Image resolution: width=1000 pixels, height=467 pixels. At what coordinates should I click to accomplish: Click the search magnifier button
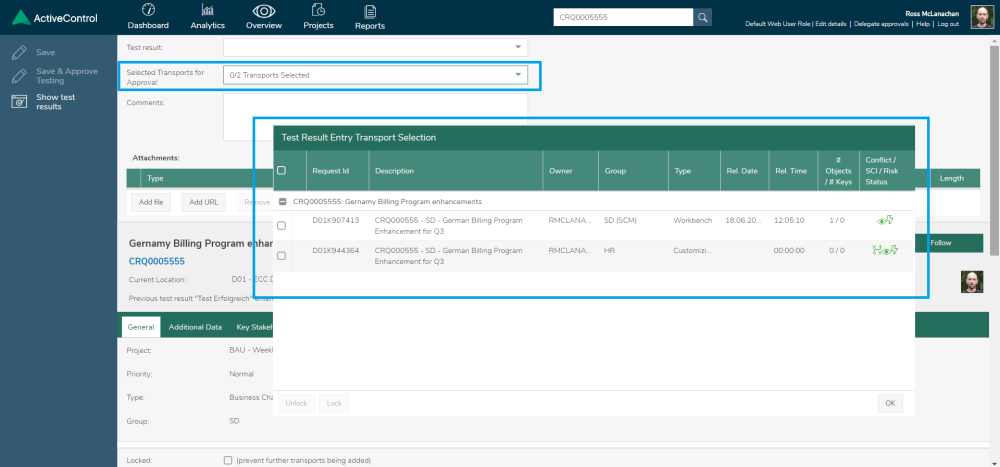[x=702, y=17]
